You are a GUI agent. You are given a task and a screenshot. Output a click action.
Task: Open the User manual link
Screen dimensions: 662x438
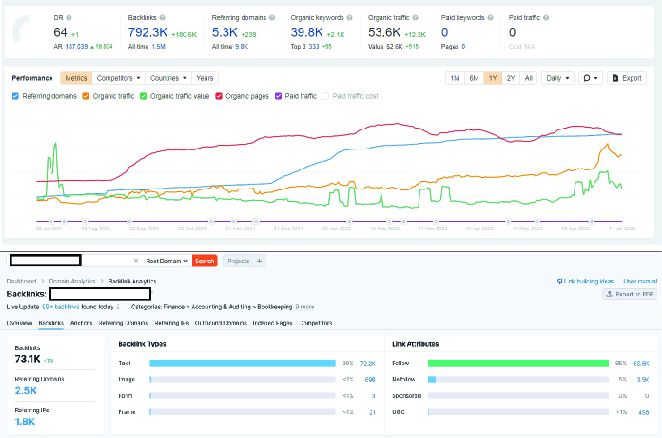638,282
